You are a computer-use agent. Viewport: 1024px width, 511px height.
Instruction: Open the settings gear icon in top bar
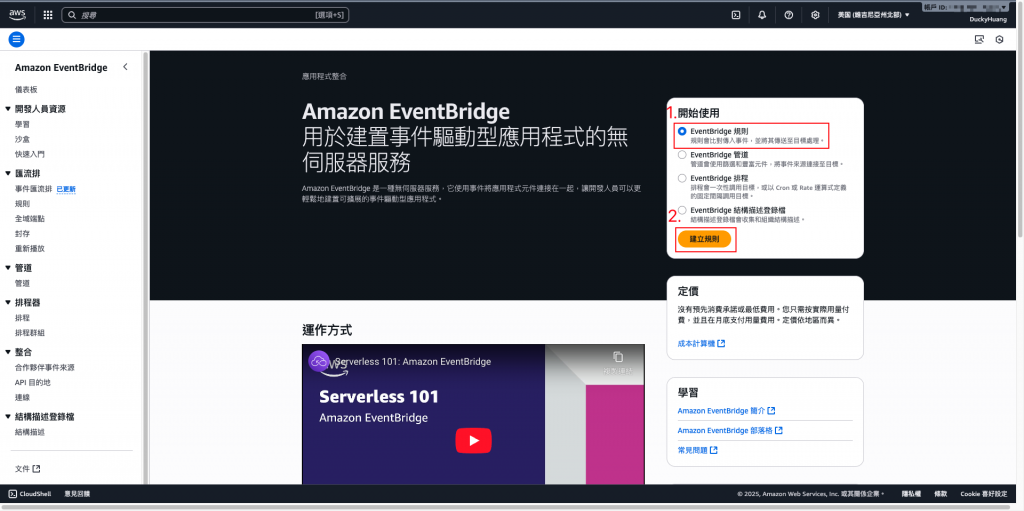pyautogui.click(x=815, y=15)
